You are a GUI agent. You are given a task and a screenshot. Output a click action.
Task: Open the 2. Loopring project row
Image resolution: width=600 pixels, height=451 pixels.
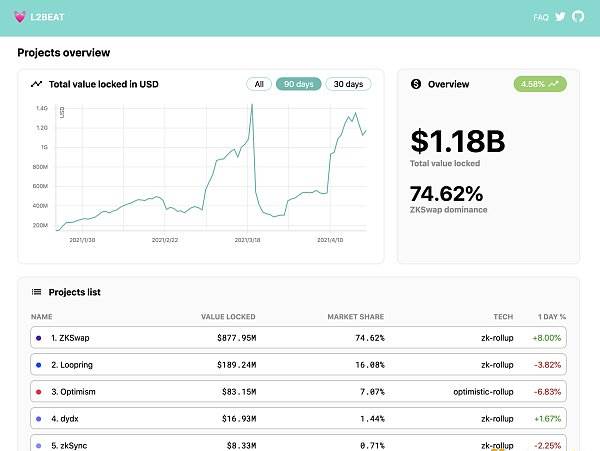click(x=298, y=365)
